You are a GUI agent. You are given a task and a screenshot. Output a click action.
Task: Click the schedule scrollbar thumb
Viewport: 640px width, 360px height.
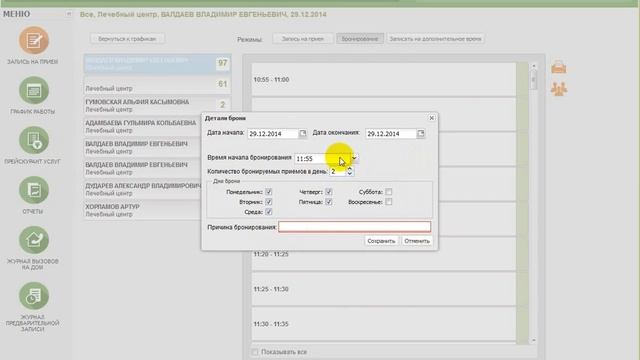click(x=533, y=80)
